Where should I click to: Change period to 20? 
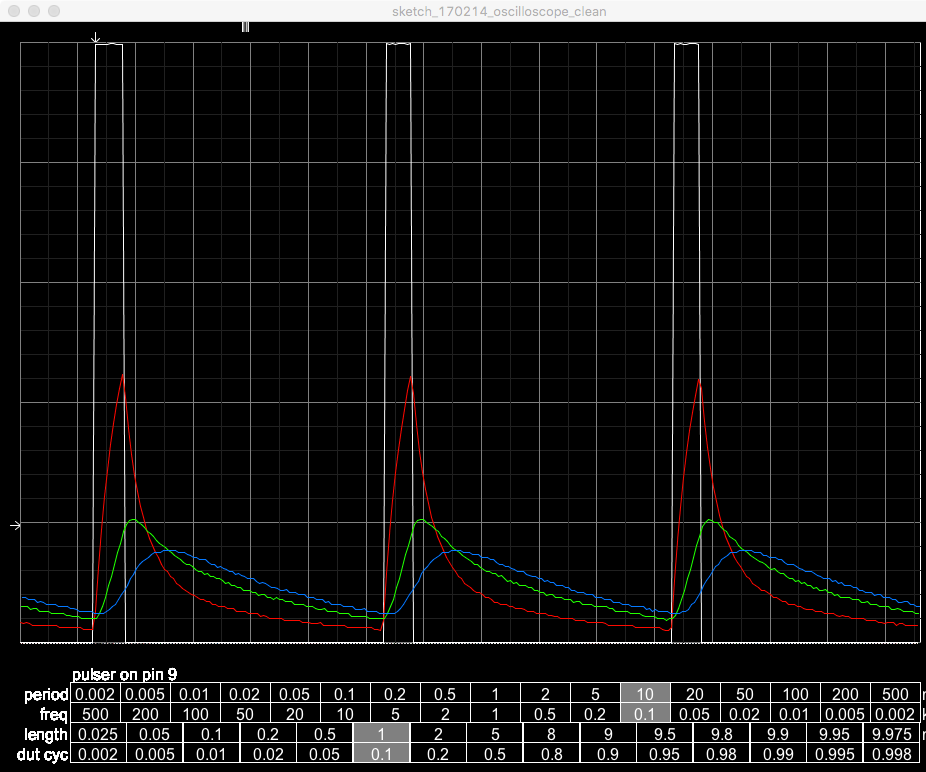point(695,693)
